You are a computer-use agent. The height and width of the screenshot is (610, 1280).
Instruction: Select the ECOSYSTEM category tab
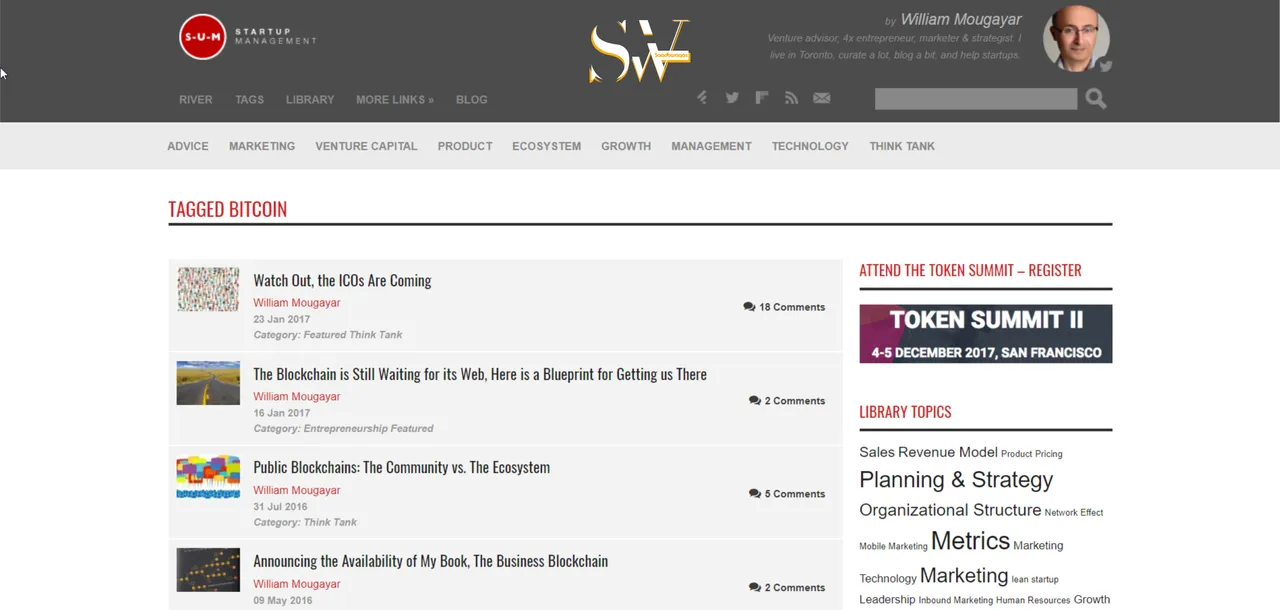pyautogui.click(x=546, y=146)
